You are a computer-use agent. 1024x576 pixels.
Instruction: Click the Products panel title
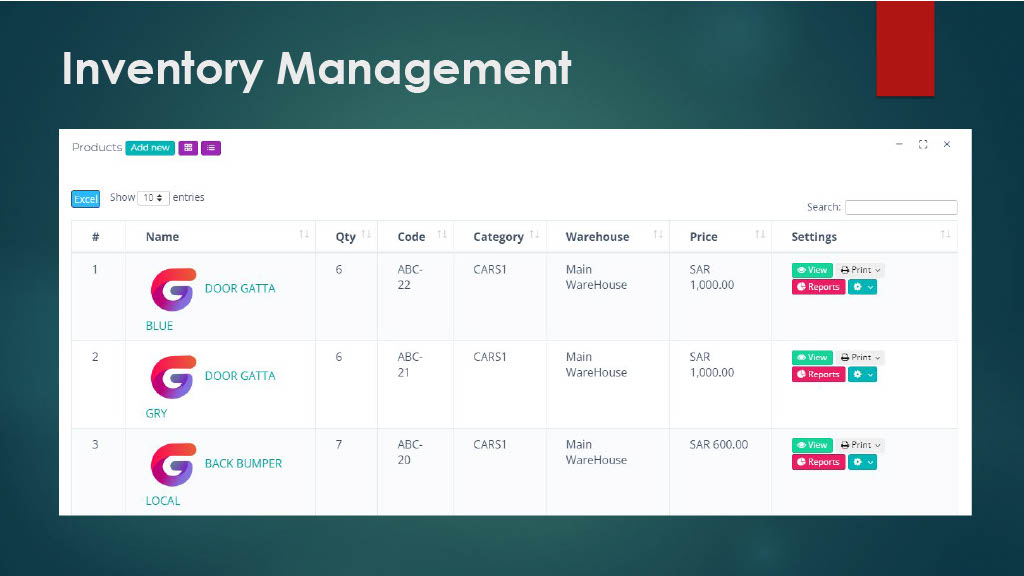pyautogui.click(x=97, y=148)
